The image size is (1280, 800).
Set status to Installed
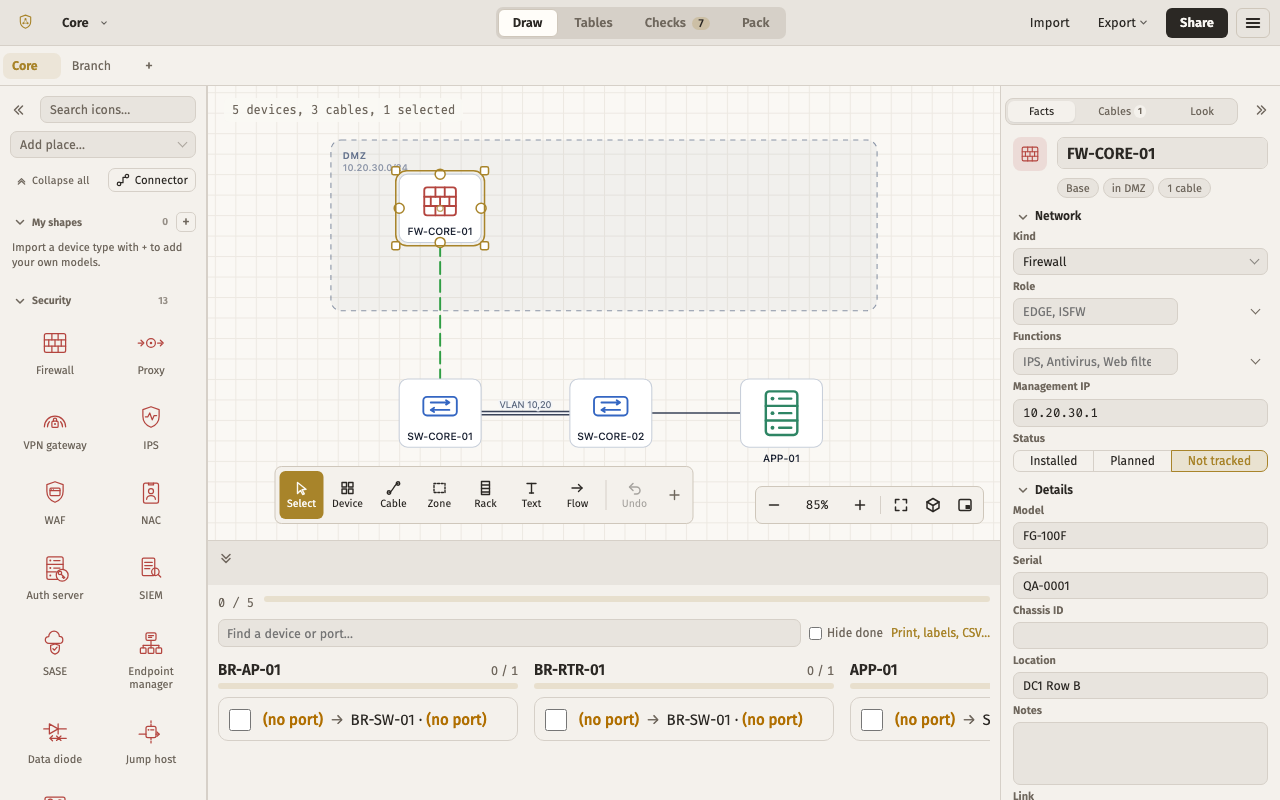pyautogui.click(x=1054, y=461)
